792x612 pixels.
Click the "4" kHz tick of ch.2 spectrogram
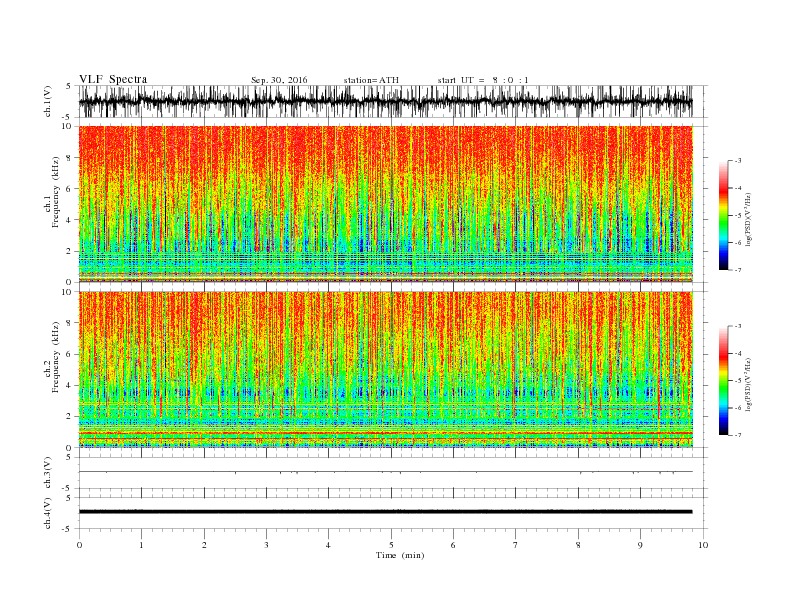pos(70,386)
